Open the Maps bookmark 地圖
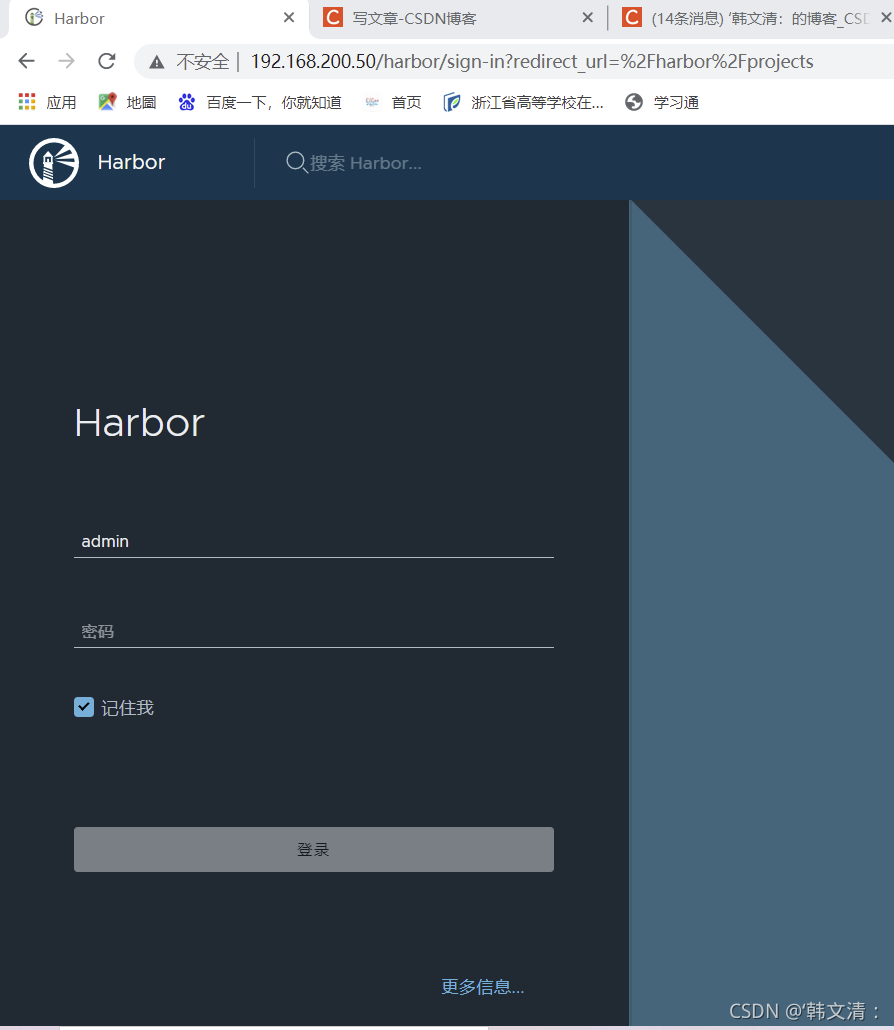The height and width of the screenshot is (1030, 894). (x=127, y=102)
